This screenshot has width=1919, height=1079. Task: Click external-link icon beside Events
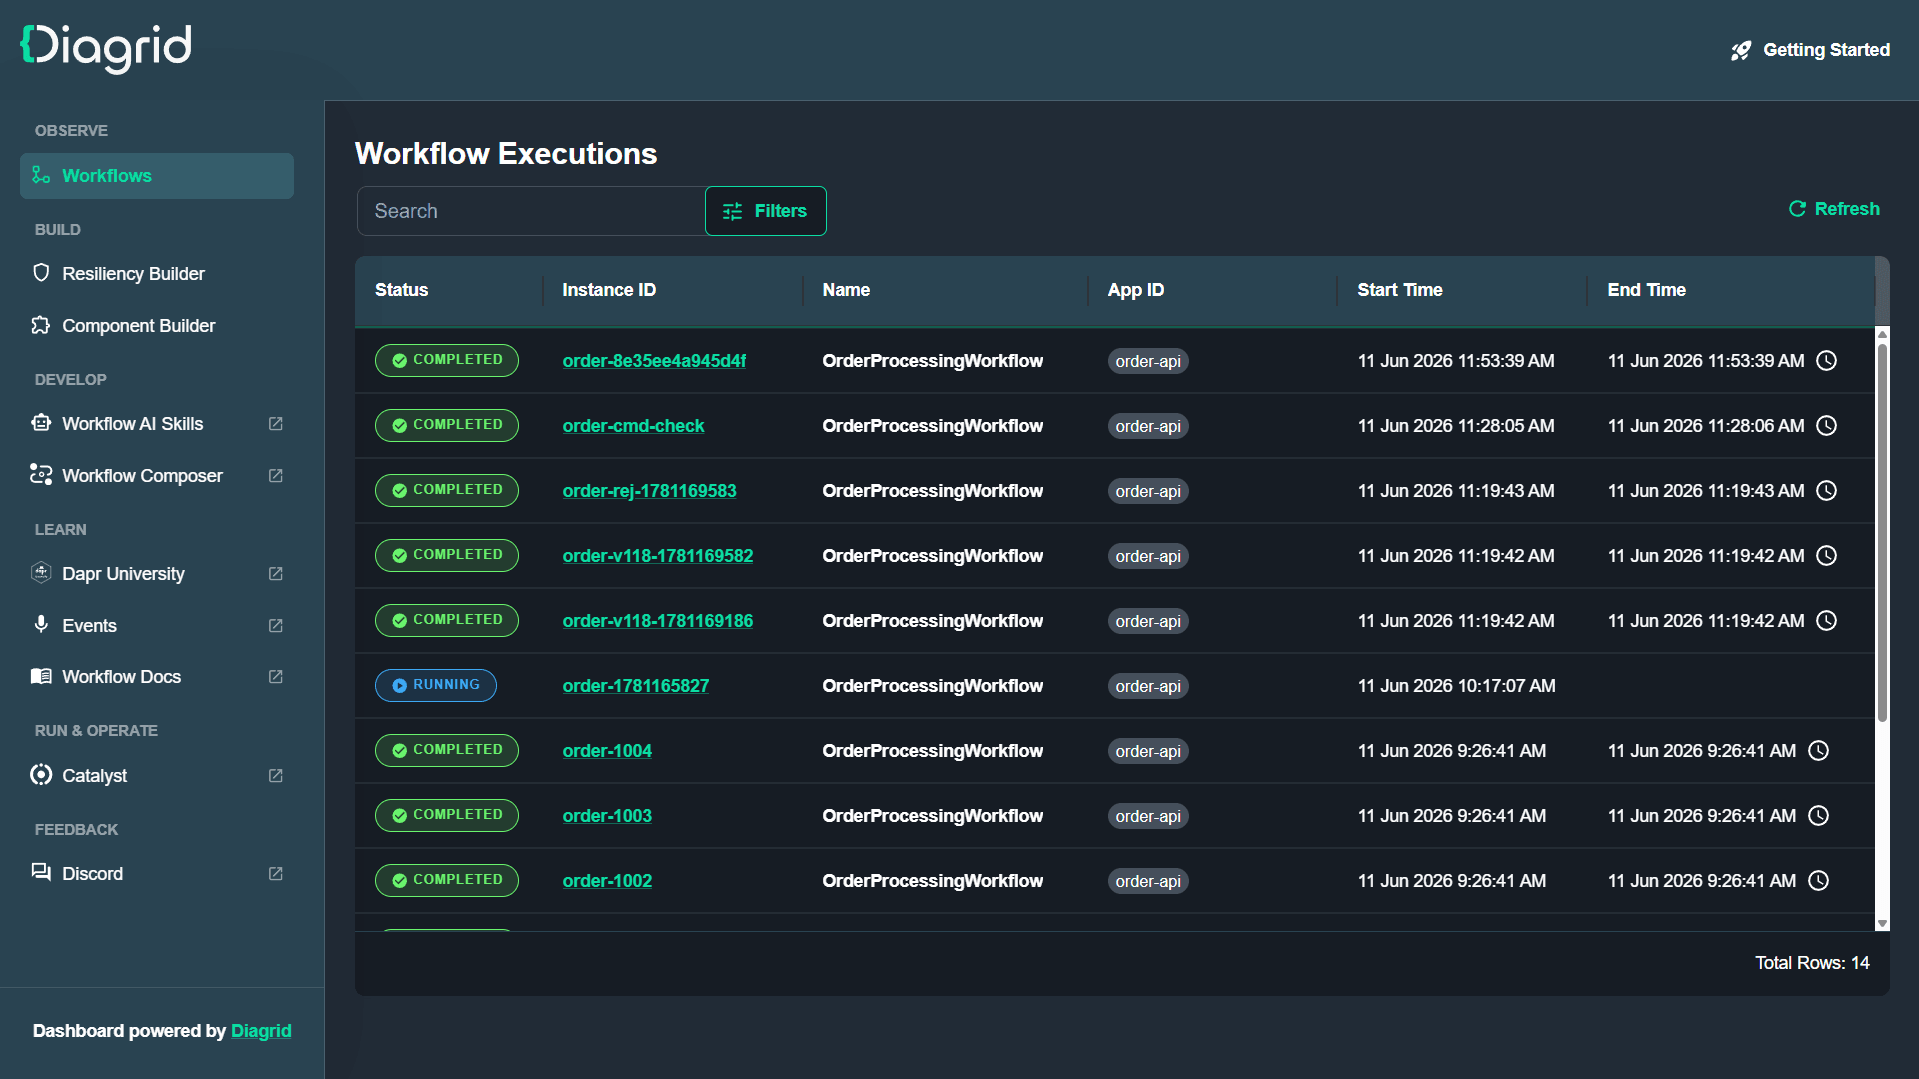[x=276, y=626]
